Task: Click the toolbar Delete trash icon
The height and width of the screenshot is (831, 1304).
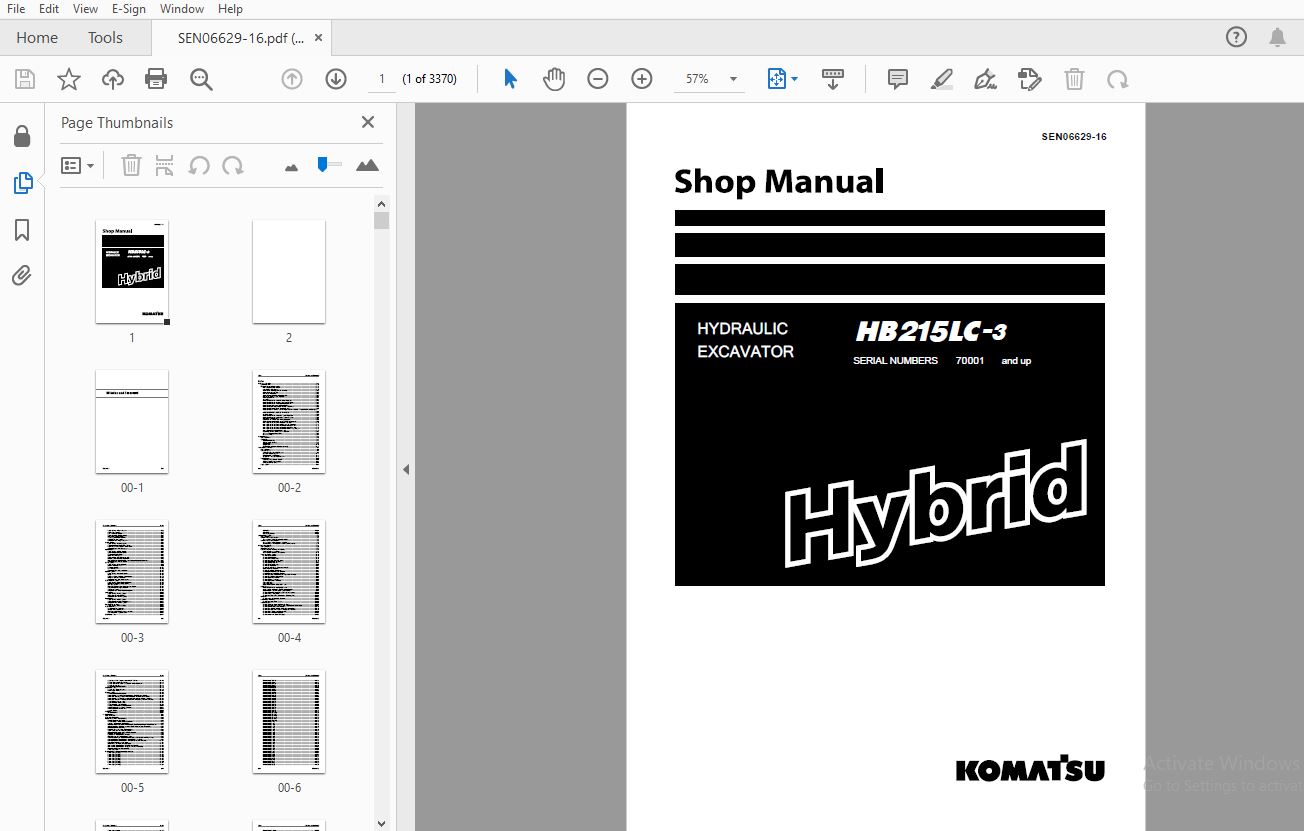Action: point(1074,79)
